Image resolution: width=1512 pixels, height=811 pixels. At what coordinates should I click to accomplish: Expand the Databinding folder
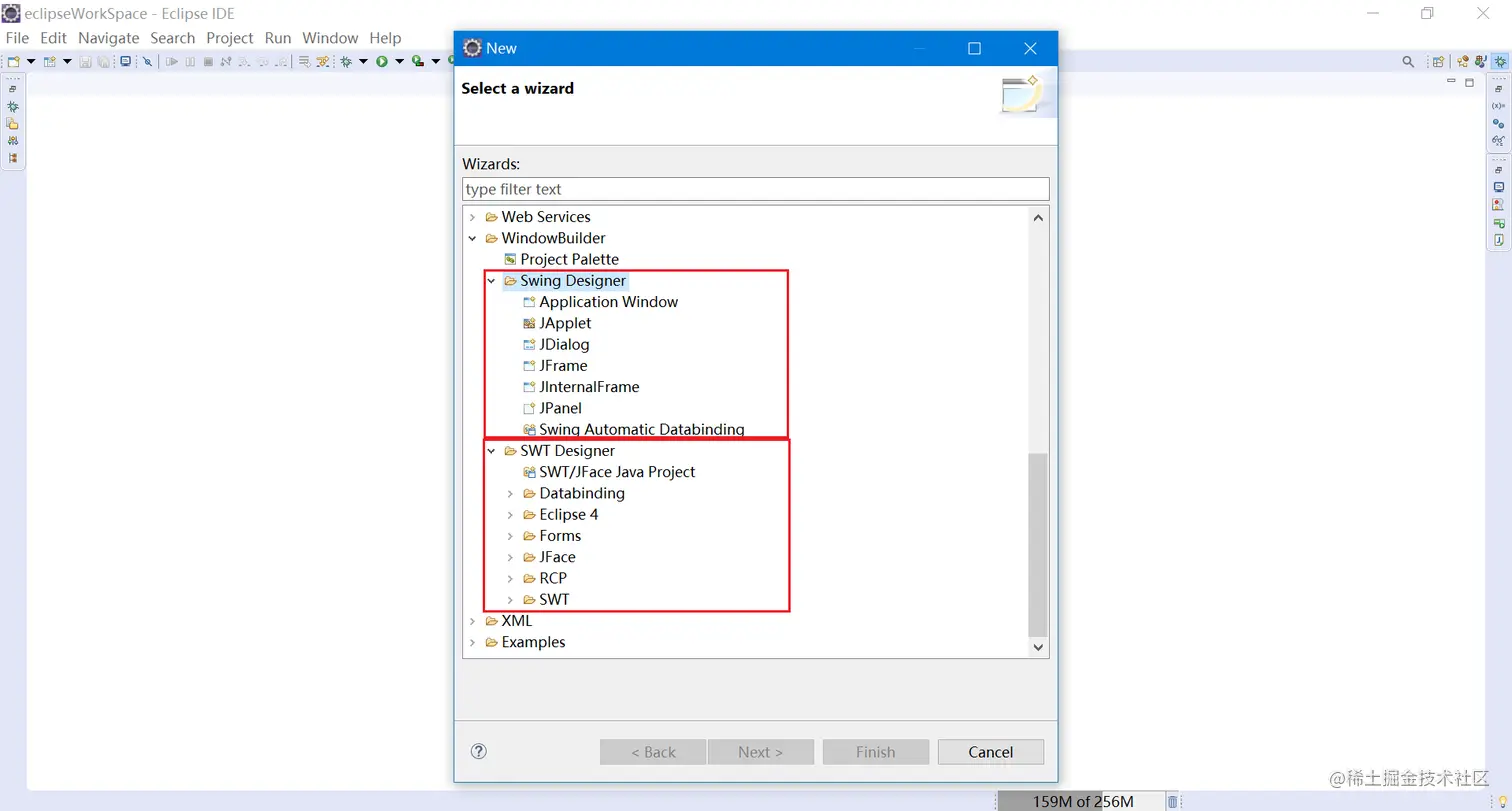[x=510, y=494]
